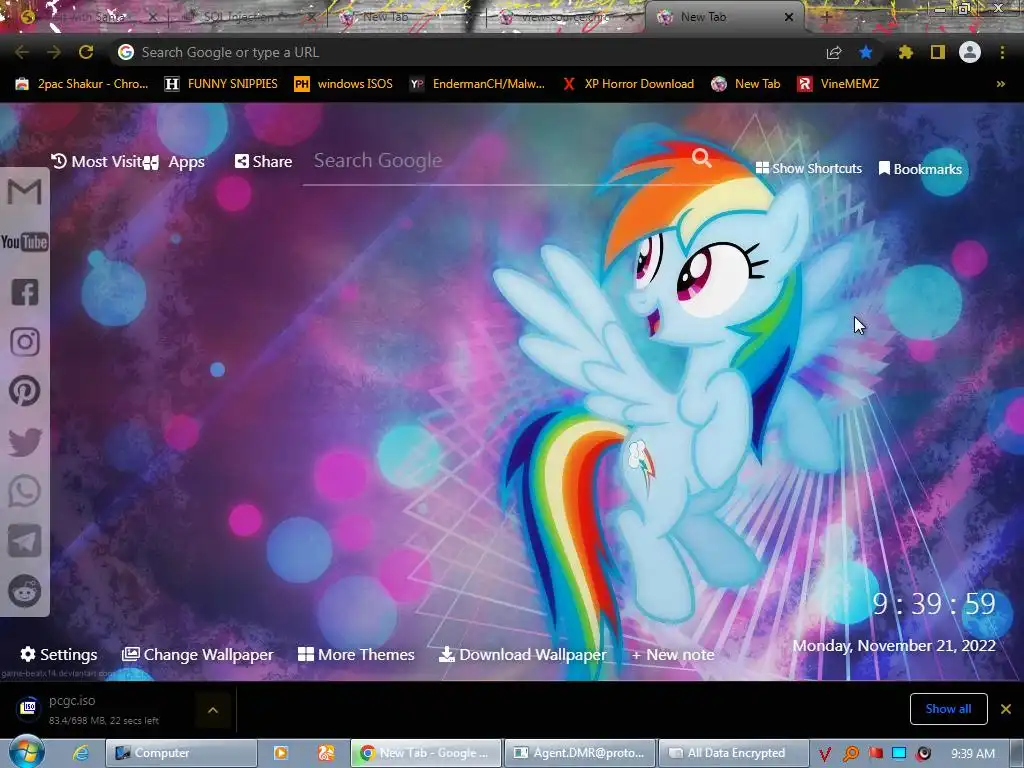
Task: Open FUNNY SNIPPIES bookmark
Action: pos(221,84)
